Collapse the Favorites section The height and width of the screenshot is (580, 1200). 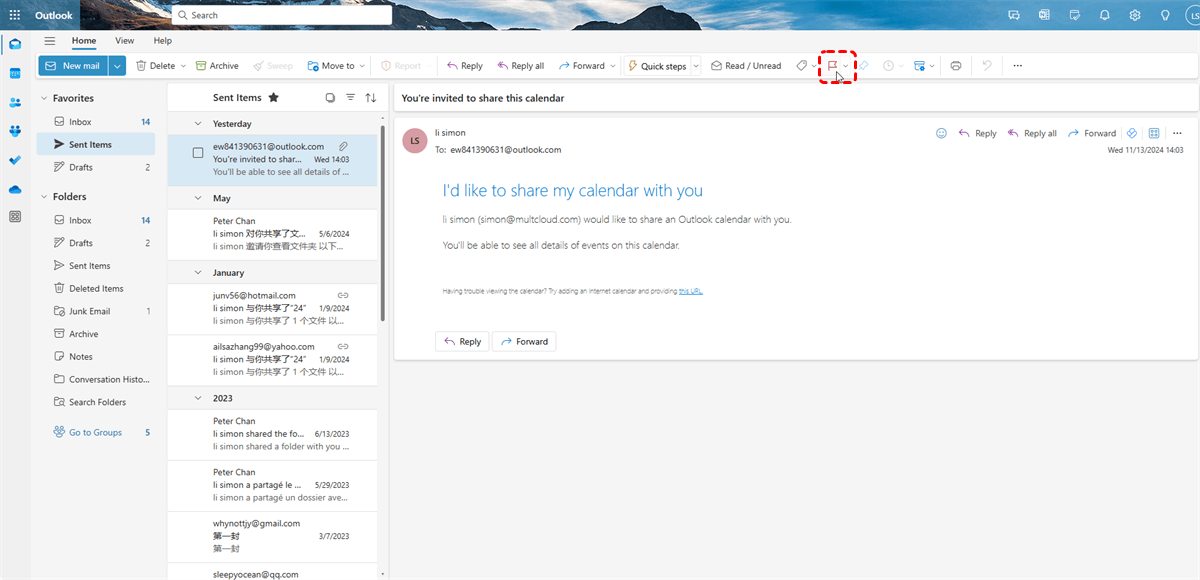[x=43, y=98]
